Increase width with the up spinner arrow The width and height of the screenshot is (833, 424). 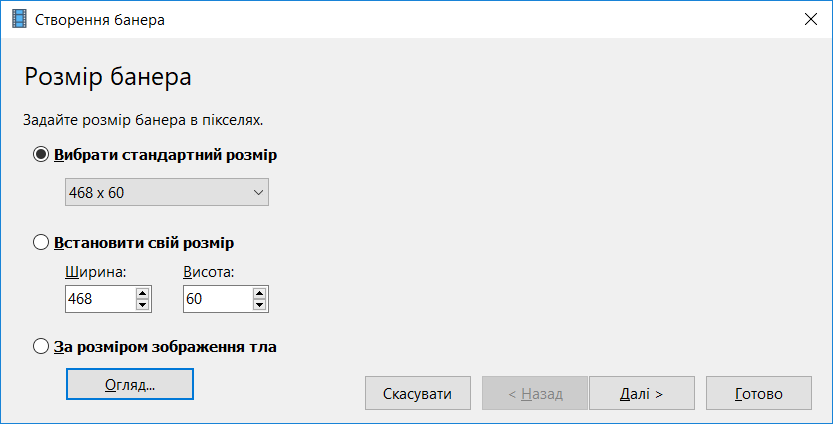(142, 293)
